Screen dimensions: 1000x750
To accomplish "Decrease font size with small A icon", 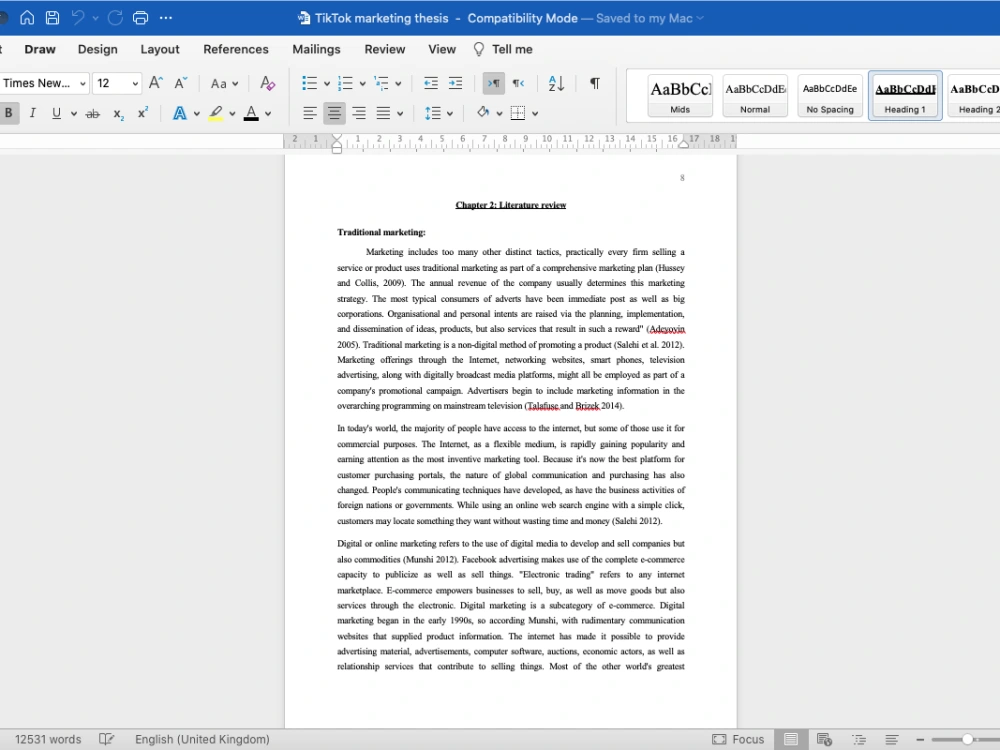I will (x=181, y=83).
